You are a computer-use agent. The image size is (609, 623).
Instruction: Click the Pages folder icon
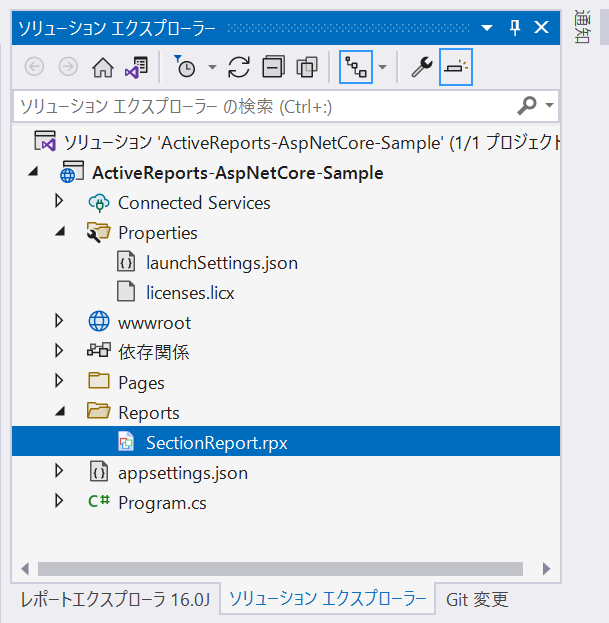(99, 381)
